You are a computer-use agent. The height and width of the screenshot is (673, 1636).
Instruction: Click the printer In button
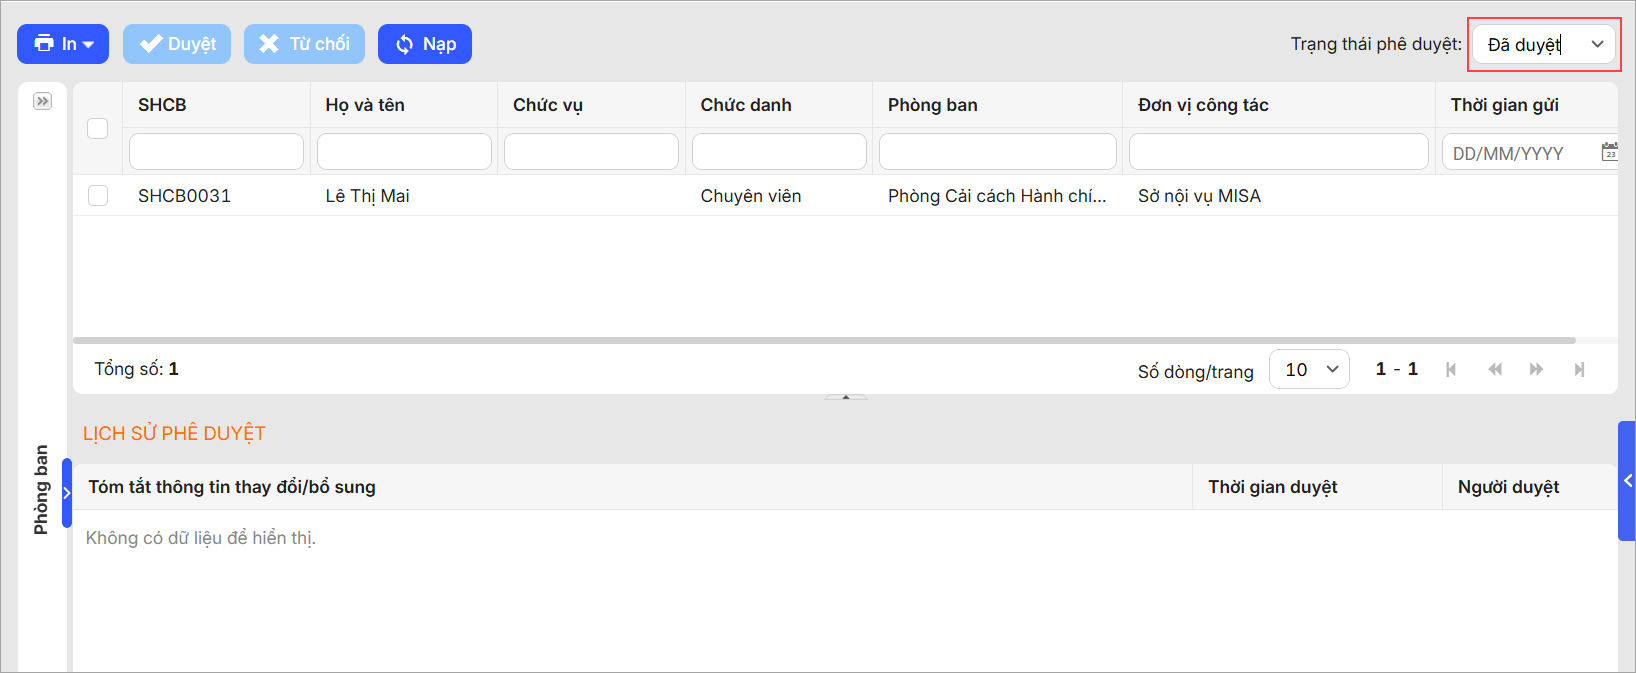pyautogui.click(x=62, y=44)
